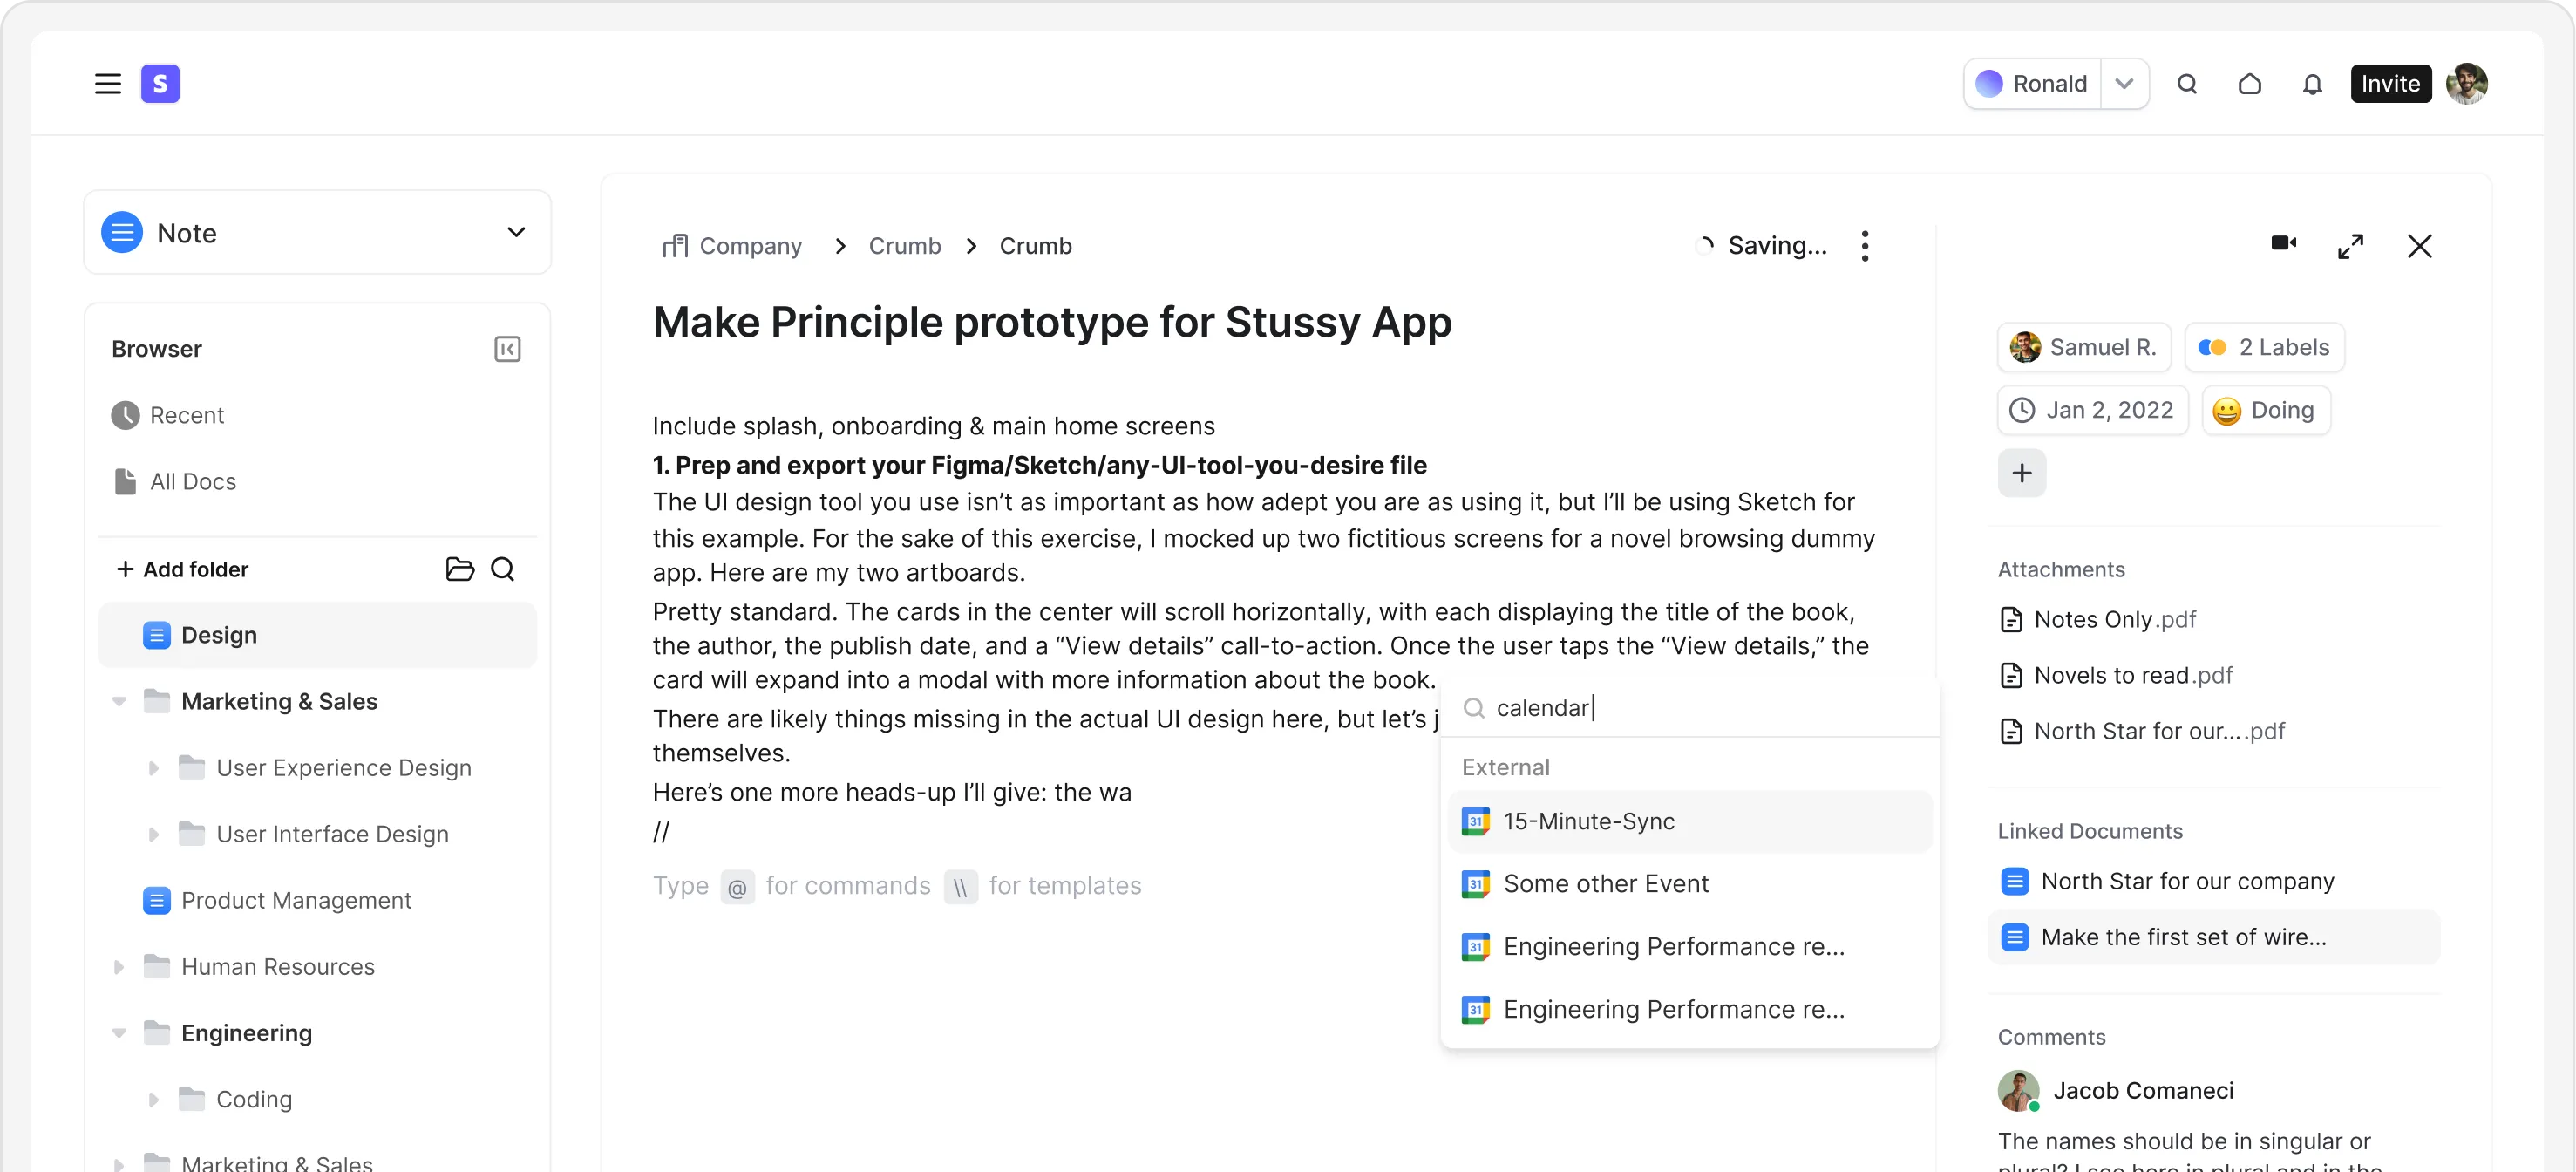This screenshot has width=2576, height=1172.
Task: Click the header search magnifier icon
Action: pyautogui.click(x=2187, y=84)
